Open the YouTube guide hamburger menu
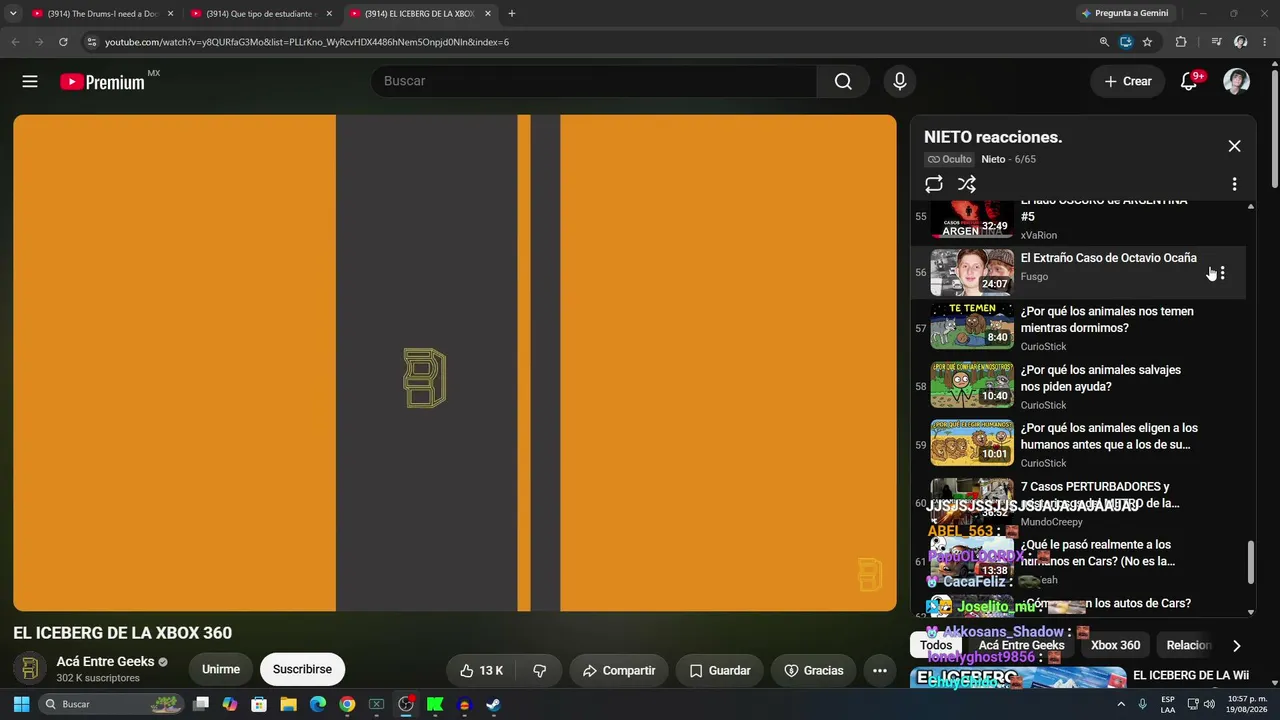This screenshot has height=720, width=1280. 30,82
